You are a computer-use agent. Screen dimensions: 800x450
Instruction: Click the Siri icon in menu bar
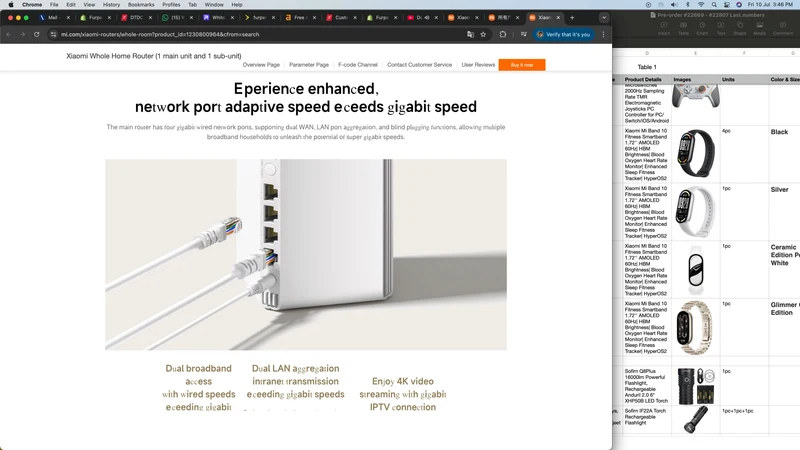[739, 5]
